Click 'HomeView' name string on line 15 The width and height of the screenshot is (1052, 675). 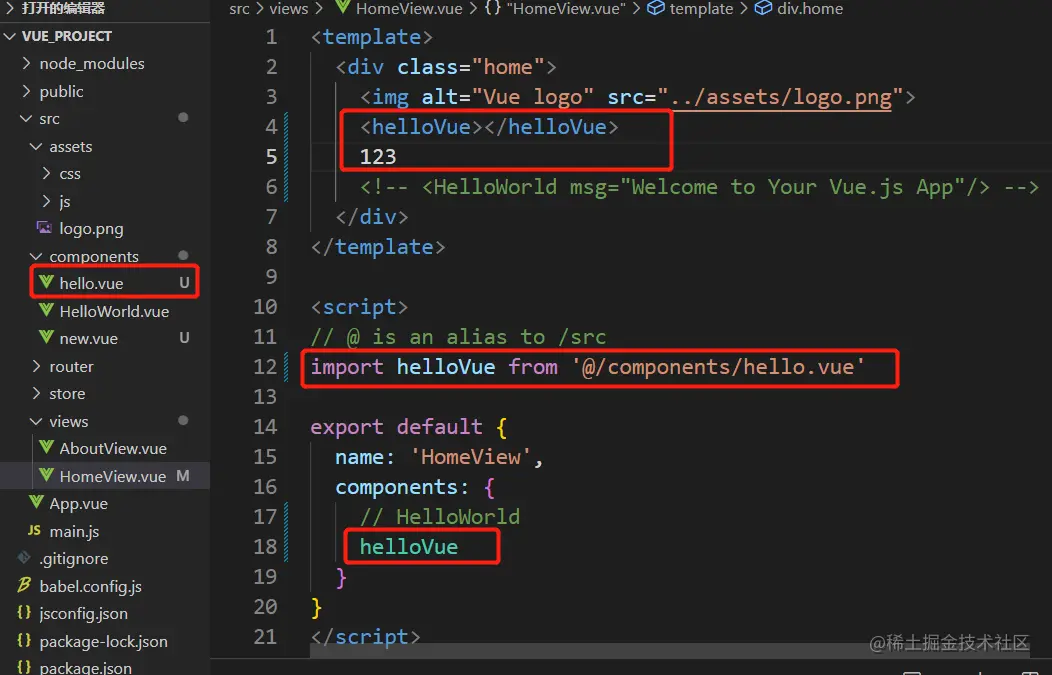pyautogui.click(x=470, y=457)
